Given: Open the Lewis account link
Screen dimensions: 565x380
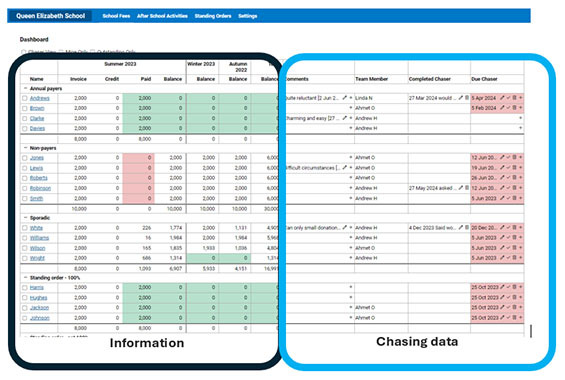Looking at the screenshot, I should coord(36,168).
